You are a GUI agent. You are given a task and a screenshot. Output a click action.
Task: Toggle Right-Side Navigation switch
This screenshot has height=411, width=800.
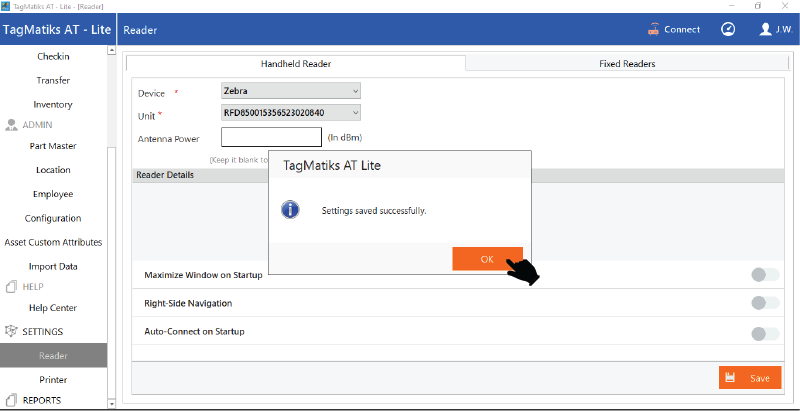click(764, 303)
